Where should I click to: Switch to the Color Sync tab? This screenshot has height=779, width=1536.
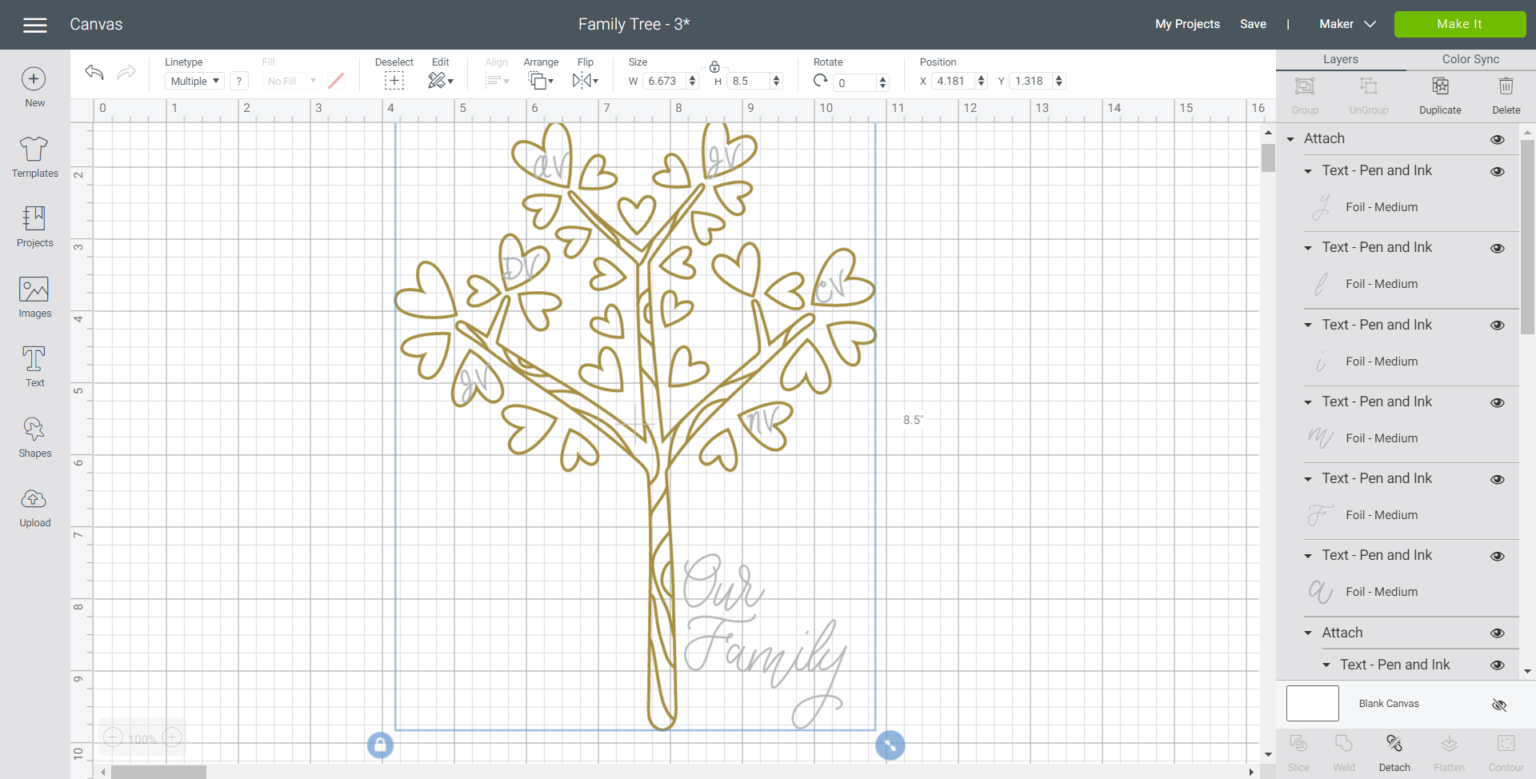(x=1470, y=59)
